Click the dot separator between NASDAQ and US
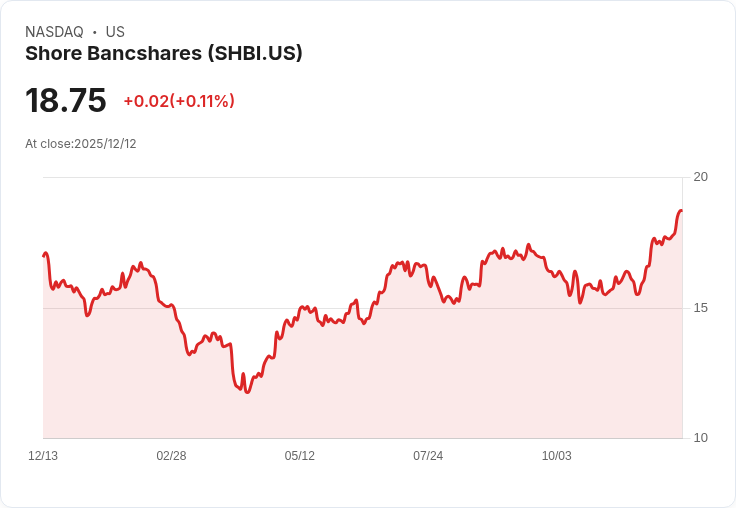Image resolution: width=736 pixels, height=508 pixels. [95, 32]
